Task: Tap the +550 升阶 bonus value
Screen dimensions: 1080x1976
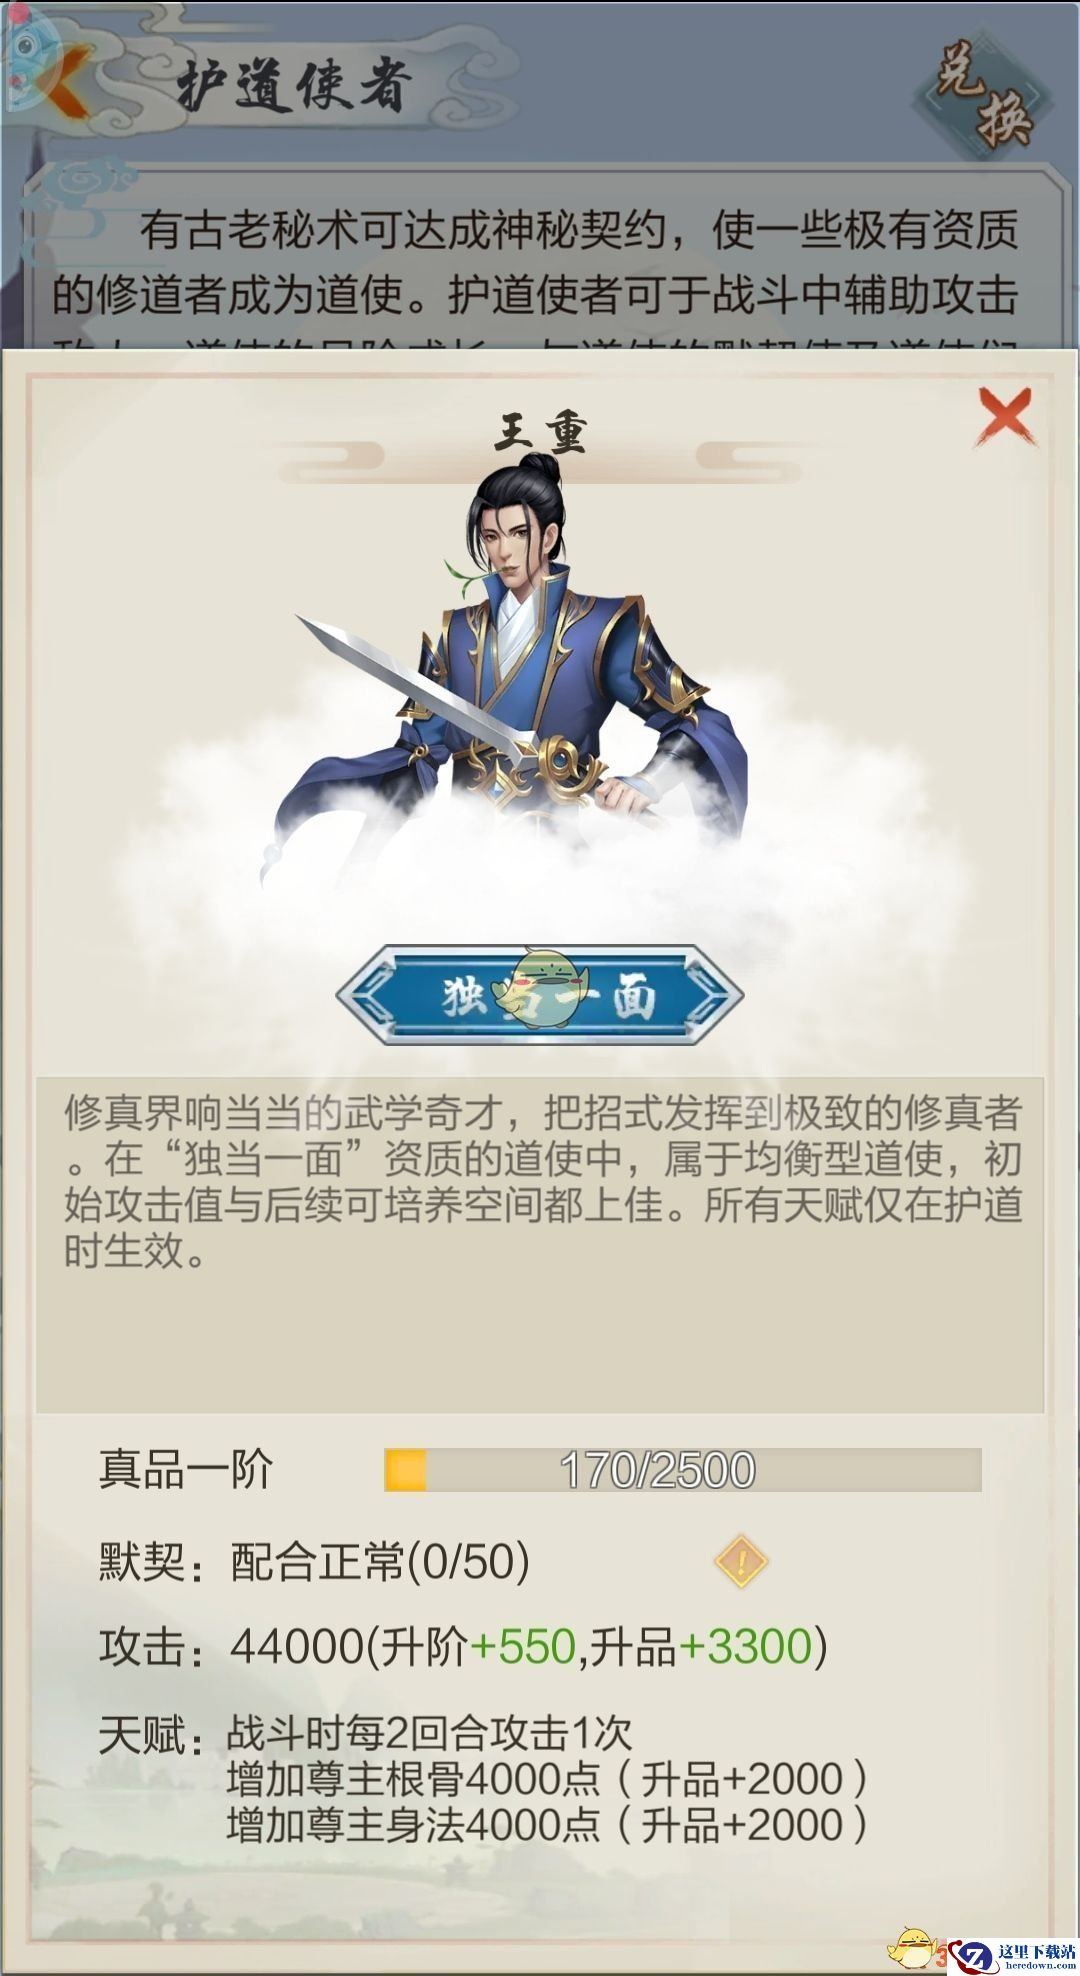Action: click(x=523, y=1647)
